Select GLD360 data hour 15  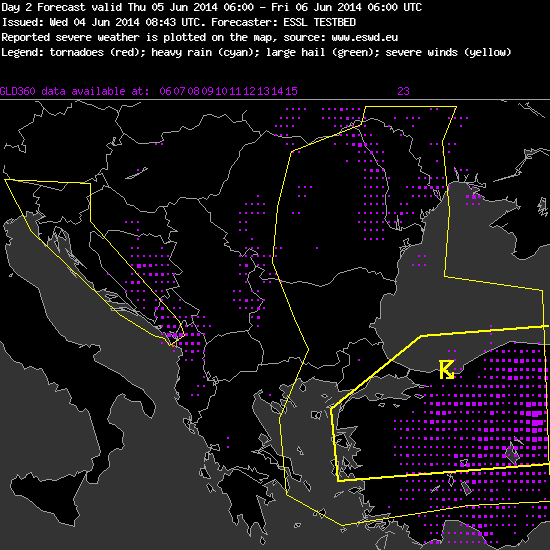point(291,92)
